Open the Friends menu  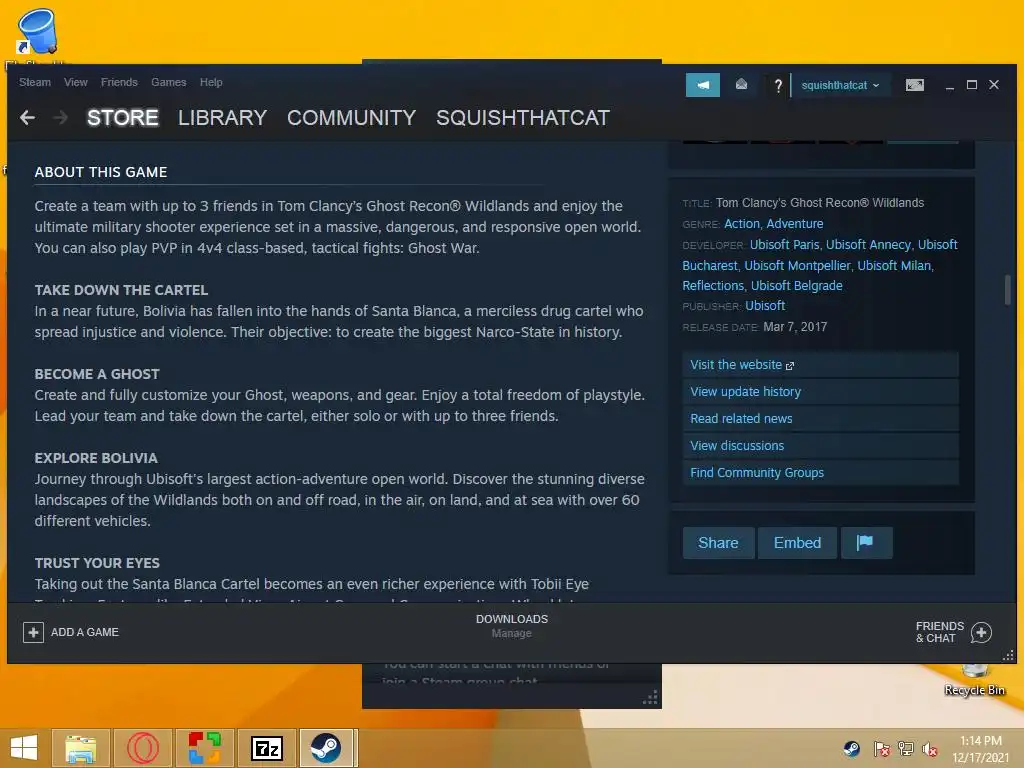click(119, 82)
